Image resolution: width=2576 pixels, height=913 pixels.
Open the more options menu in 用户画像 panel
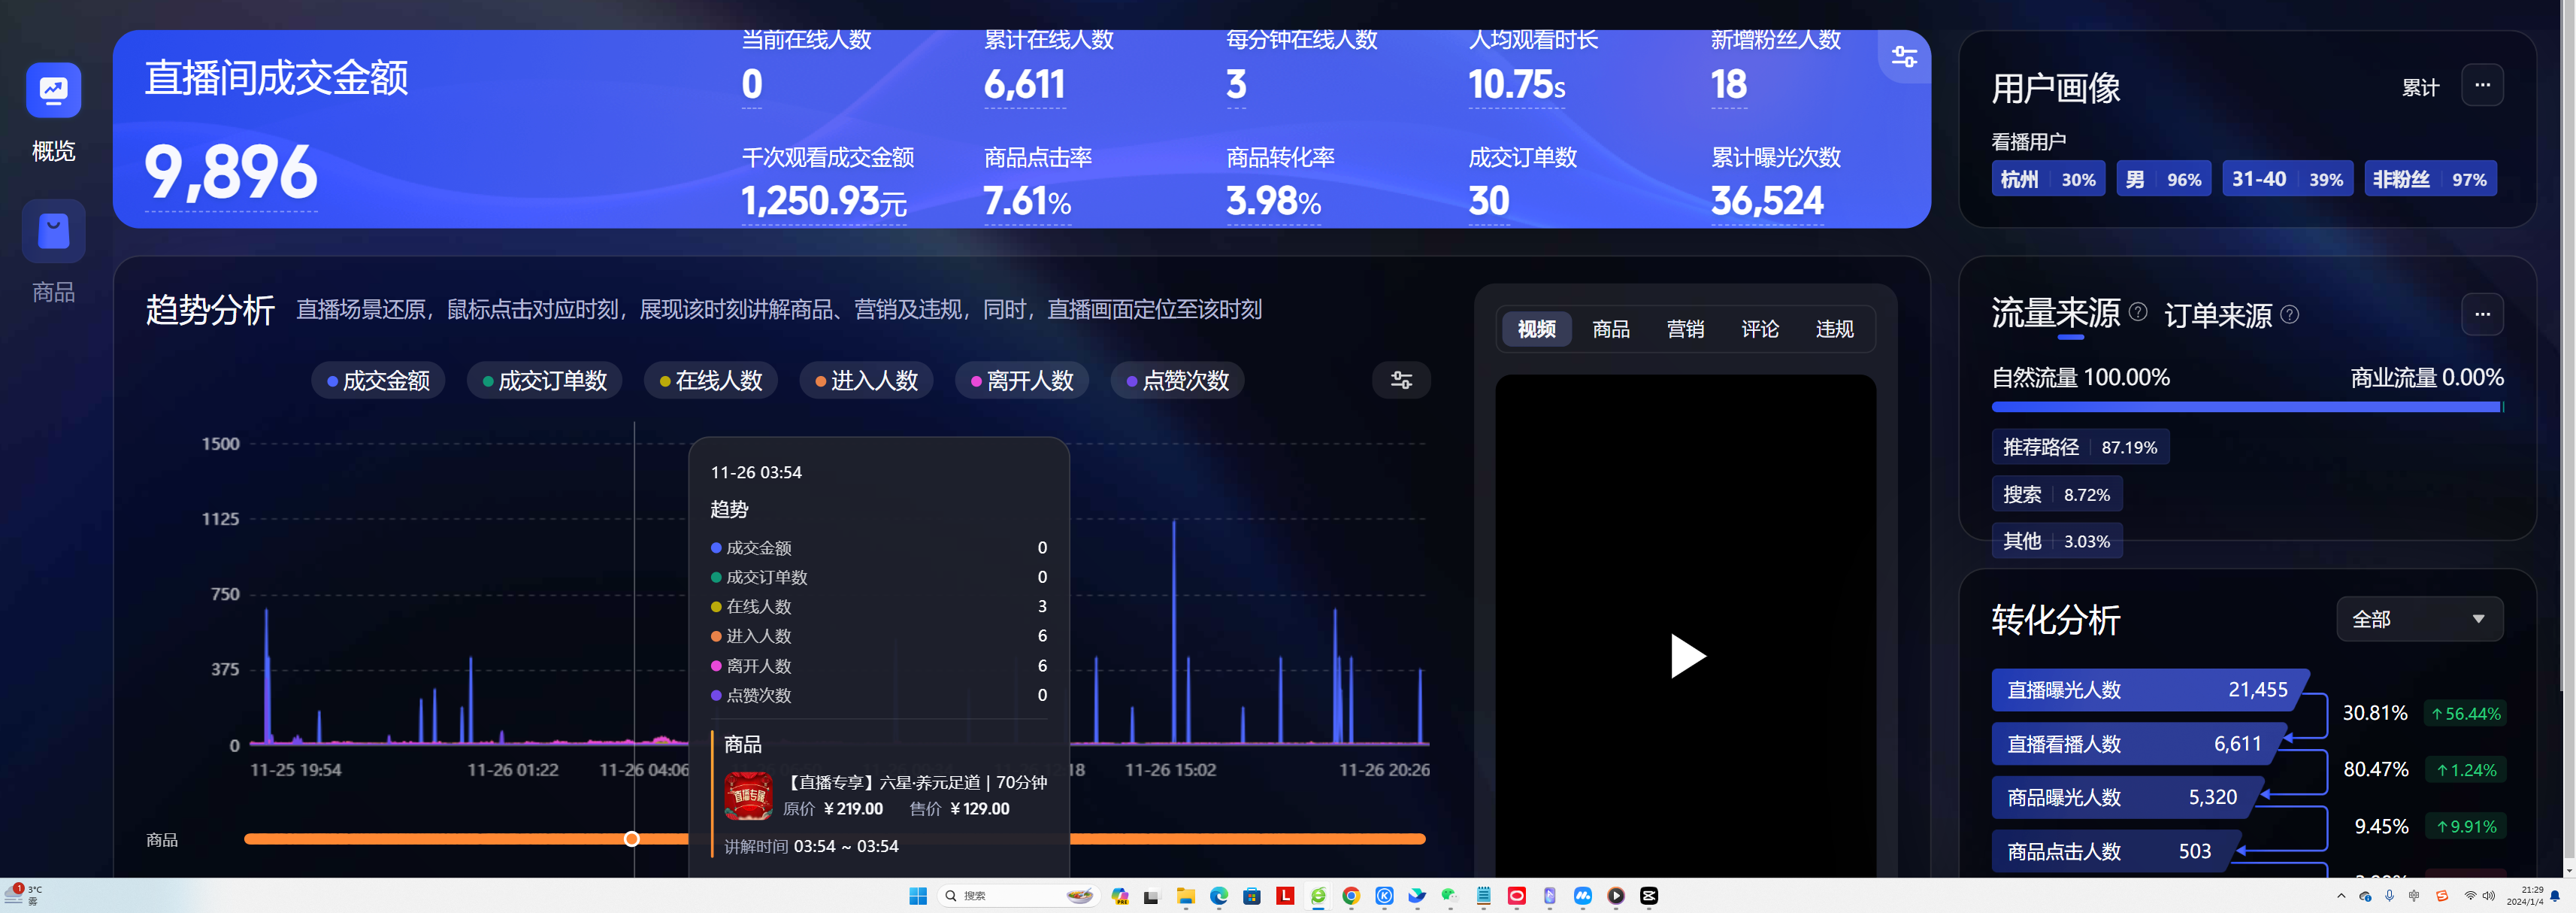pos(2483,86)
